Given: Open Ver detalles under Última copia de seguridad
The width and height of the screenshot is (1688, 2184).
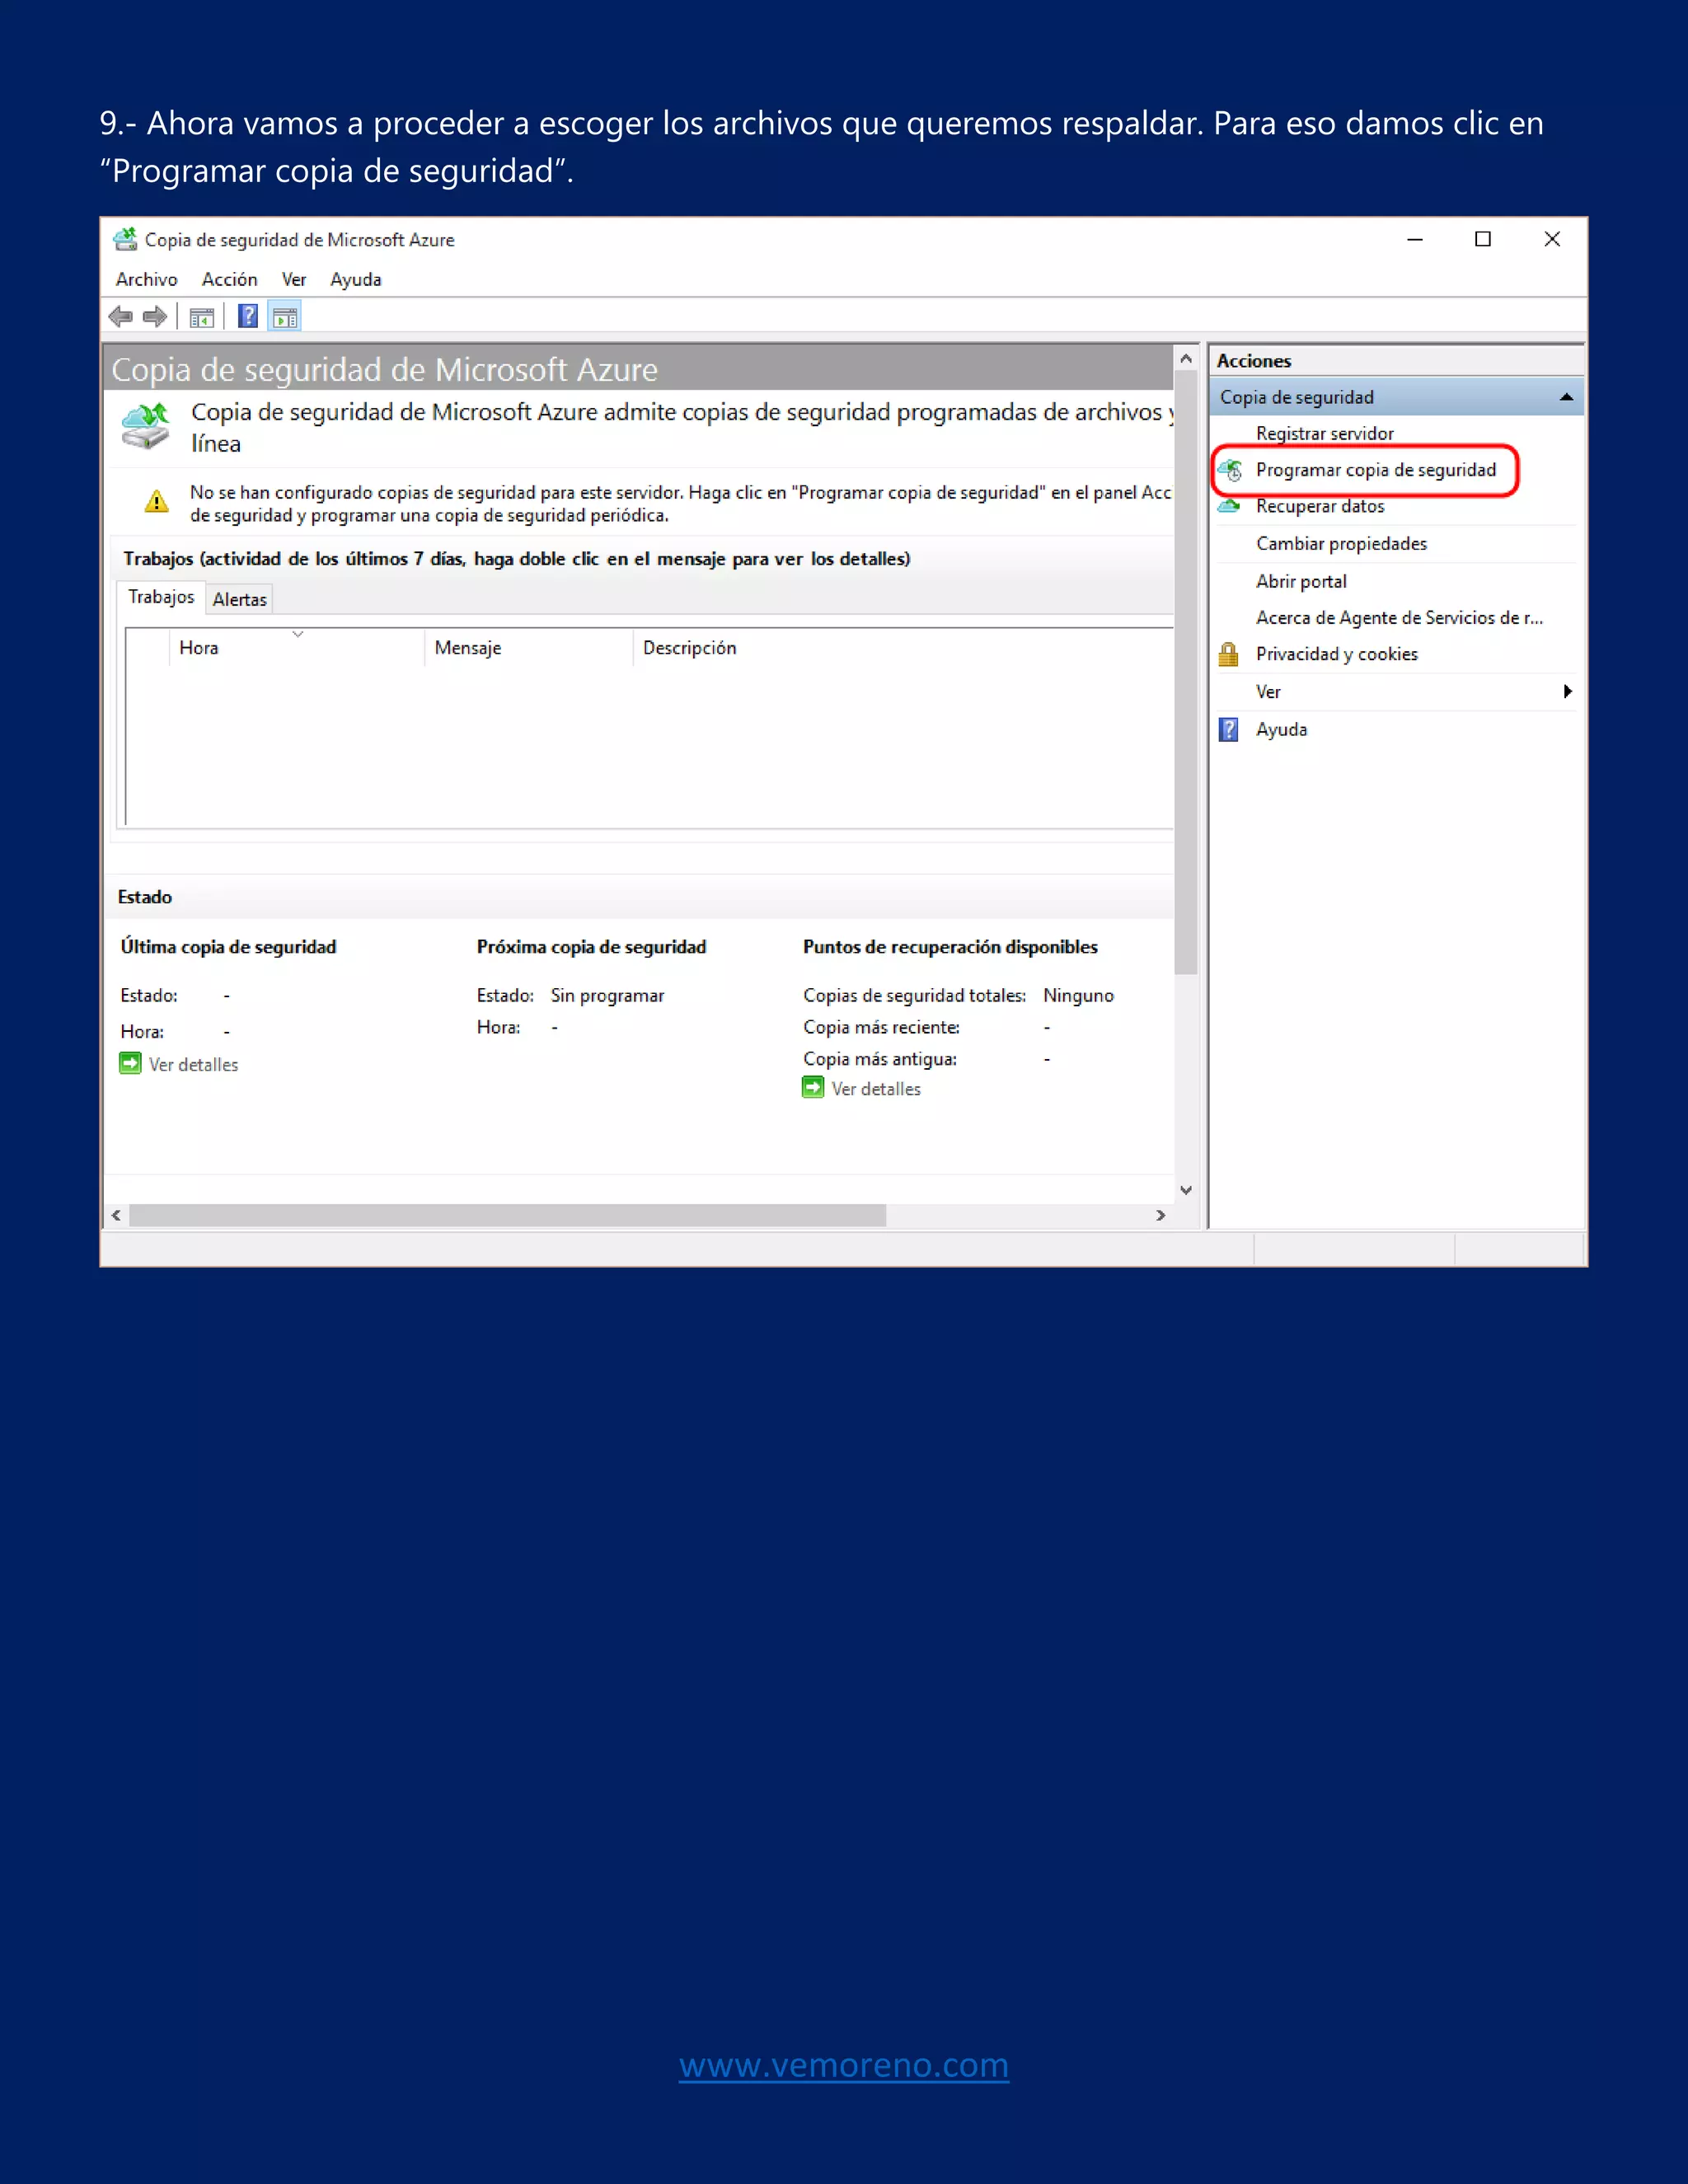Looking at the screenshot, I should 194,1065.
